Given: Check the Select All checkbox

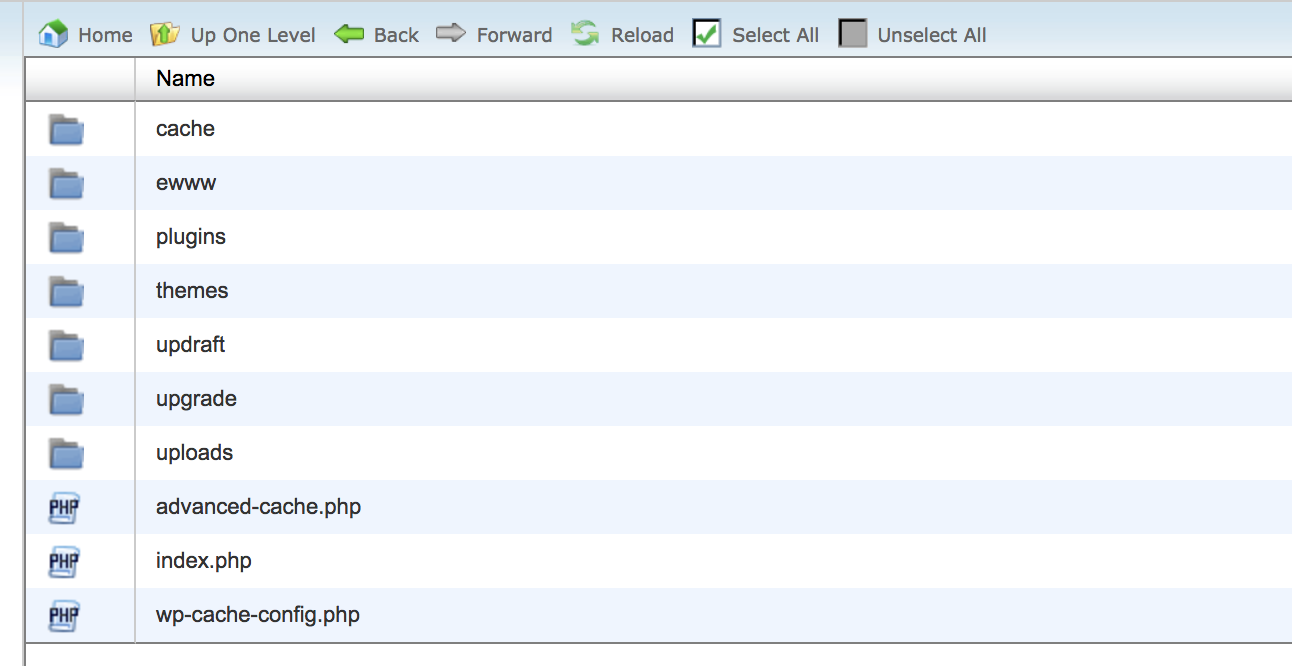Looking at the screenshot, I should point(707,35).
